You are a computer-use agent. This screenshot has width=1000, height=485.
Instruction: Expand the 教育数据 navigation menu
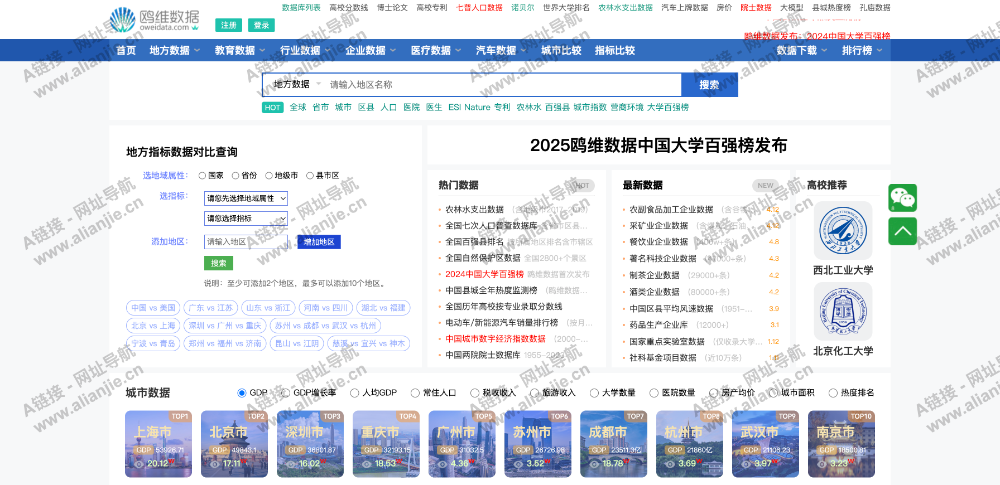(x=240, y=50)
